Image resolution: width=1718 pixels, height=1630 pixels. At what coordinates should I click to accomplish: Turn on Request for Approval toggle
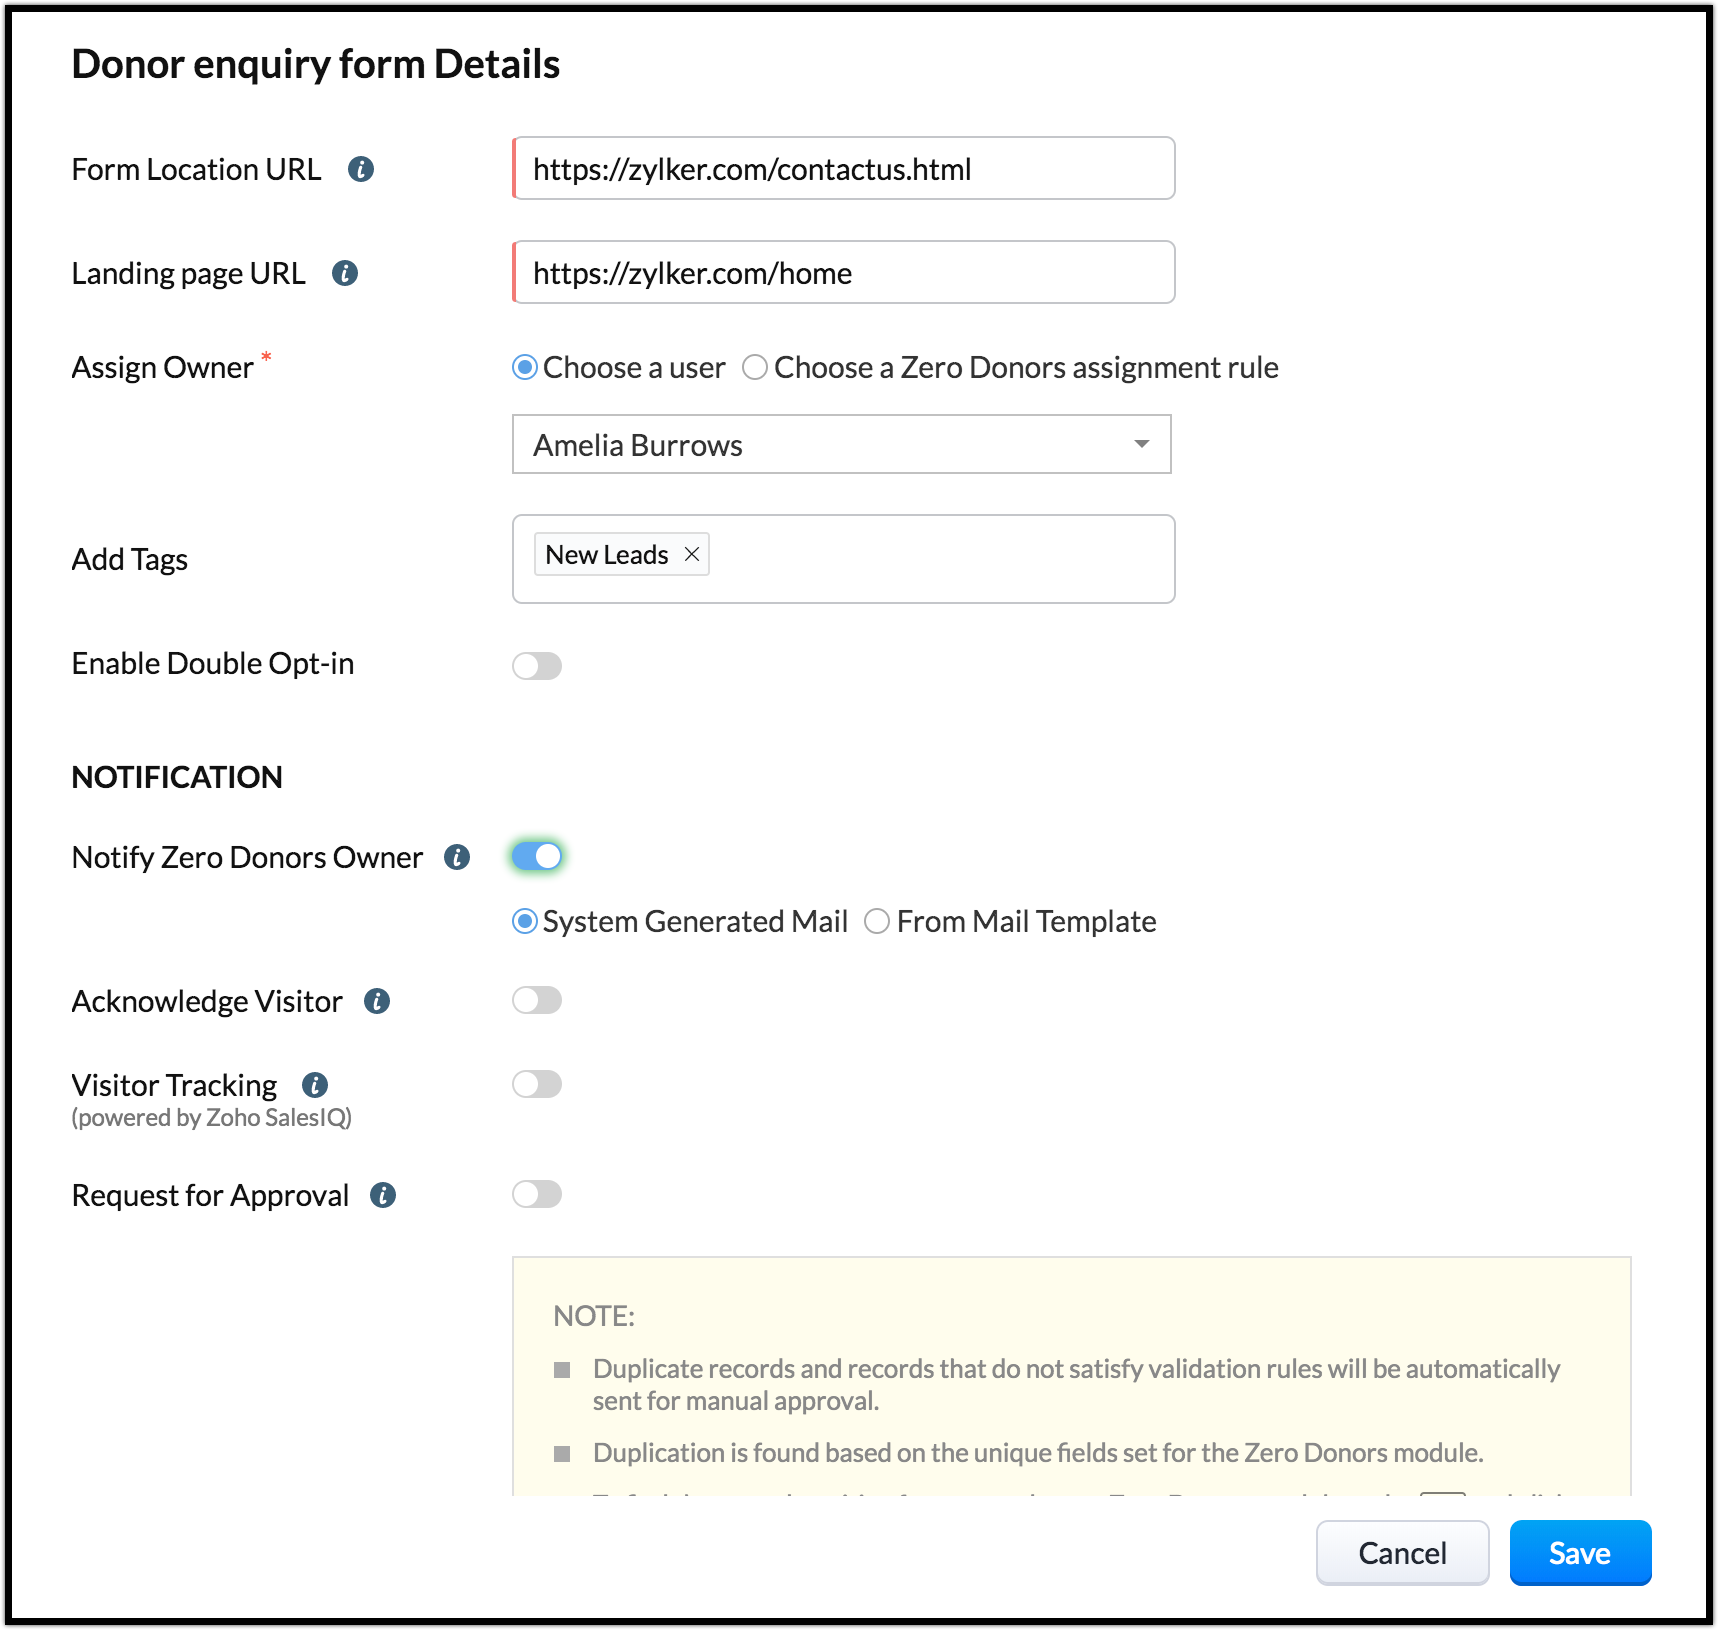tap(537, 1194)
